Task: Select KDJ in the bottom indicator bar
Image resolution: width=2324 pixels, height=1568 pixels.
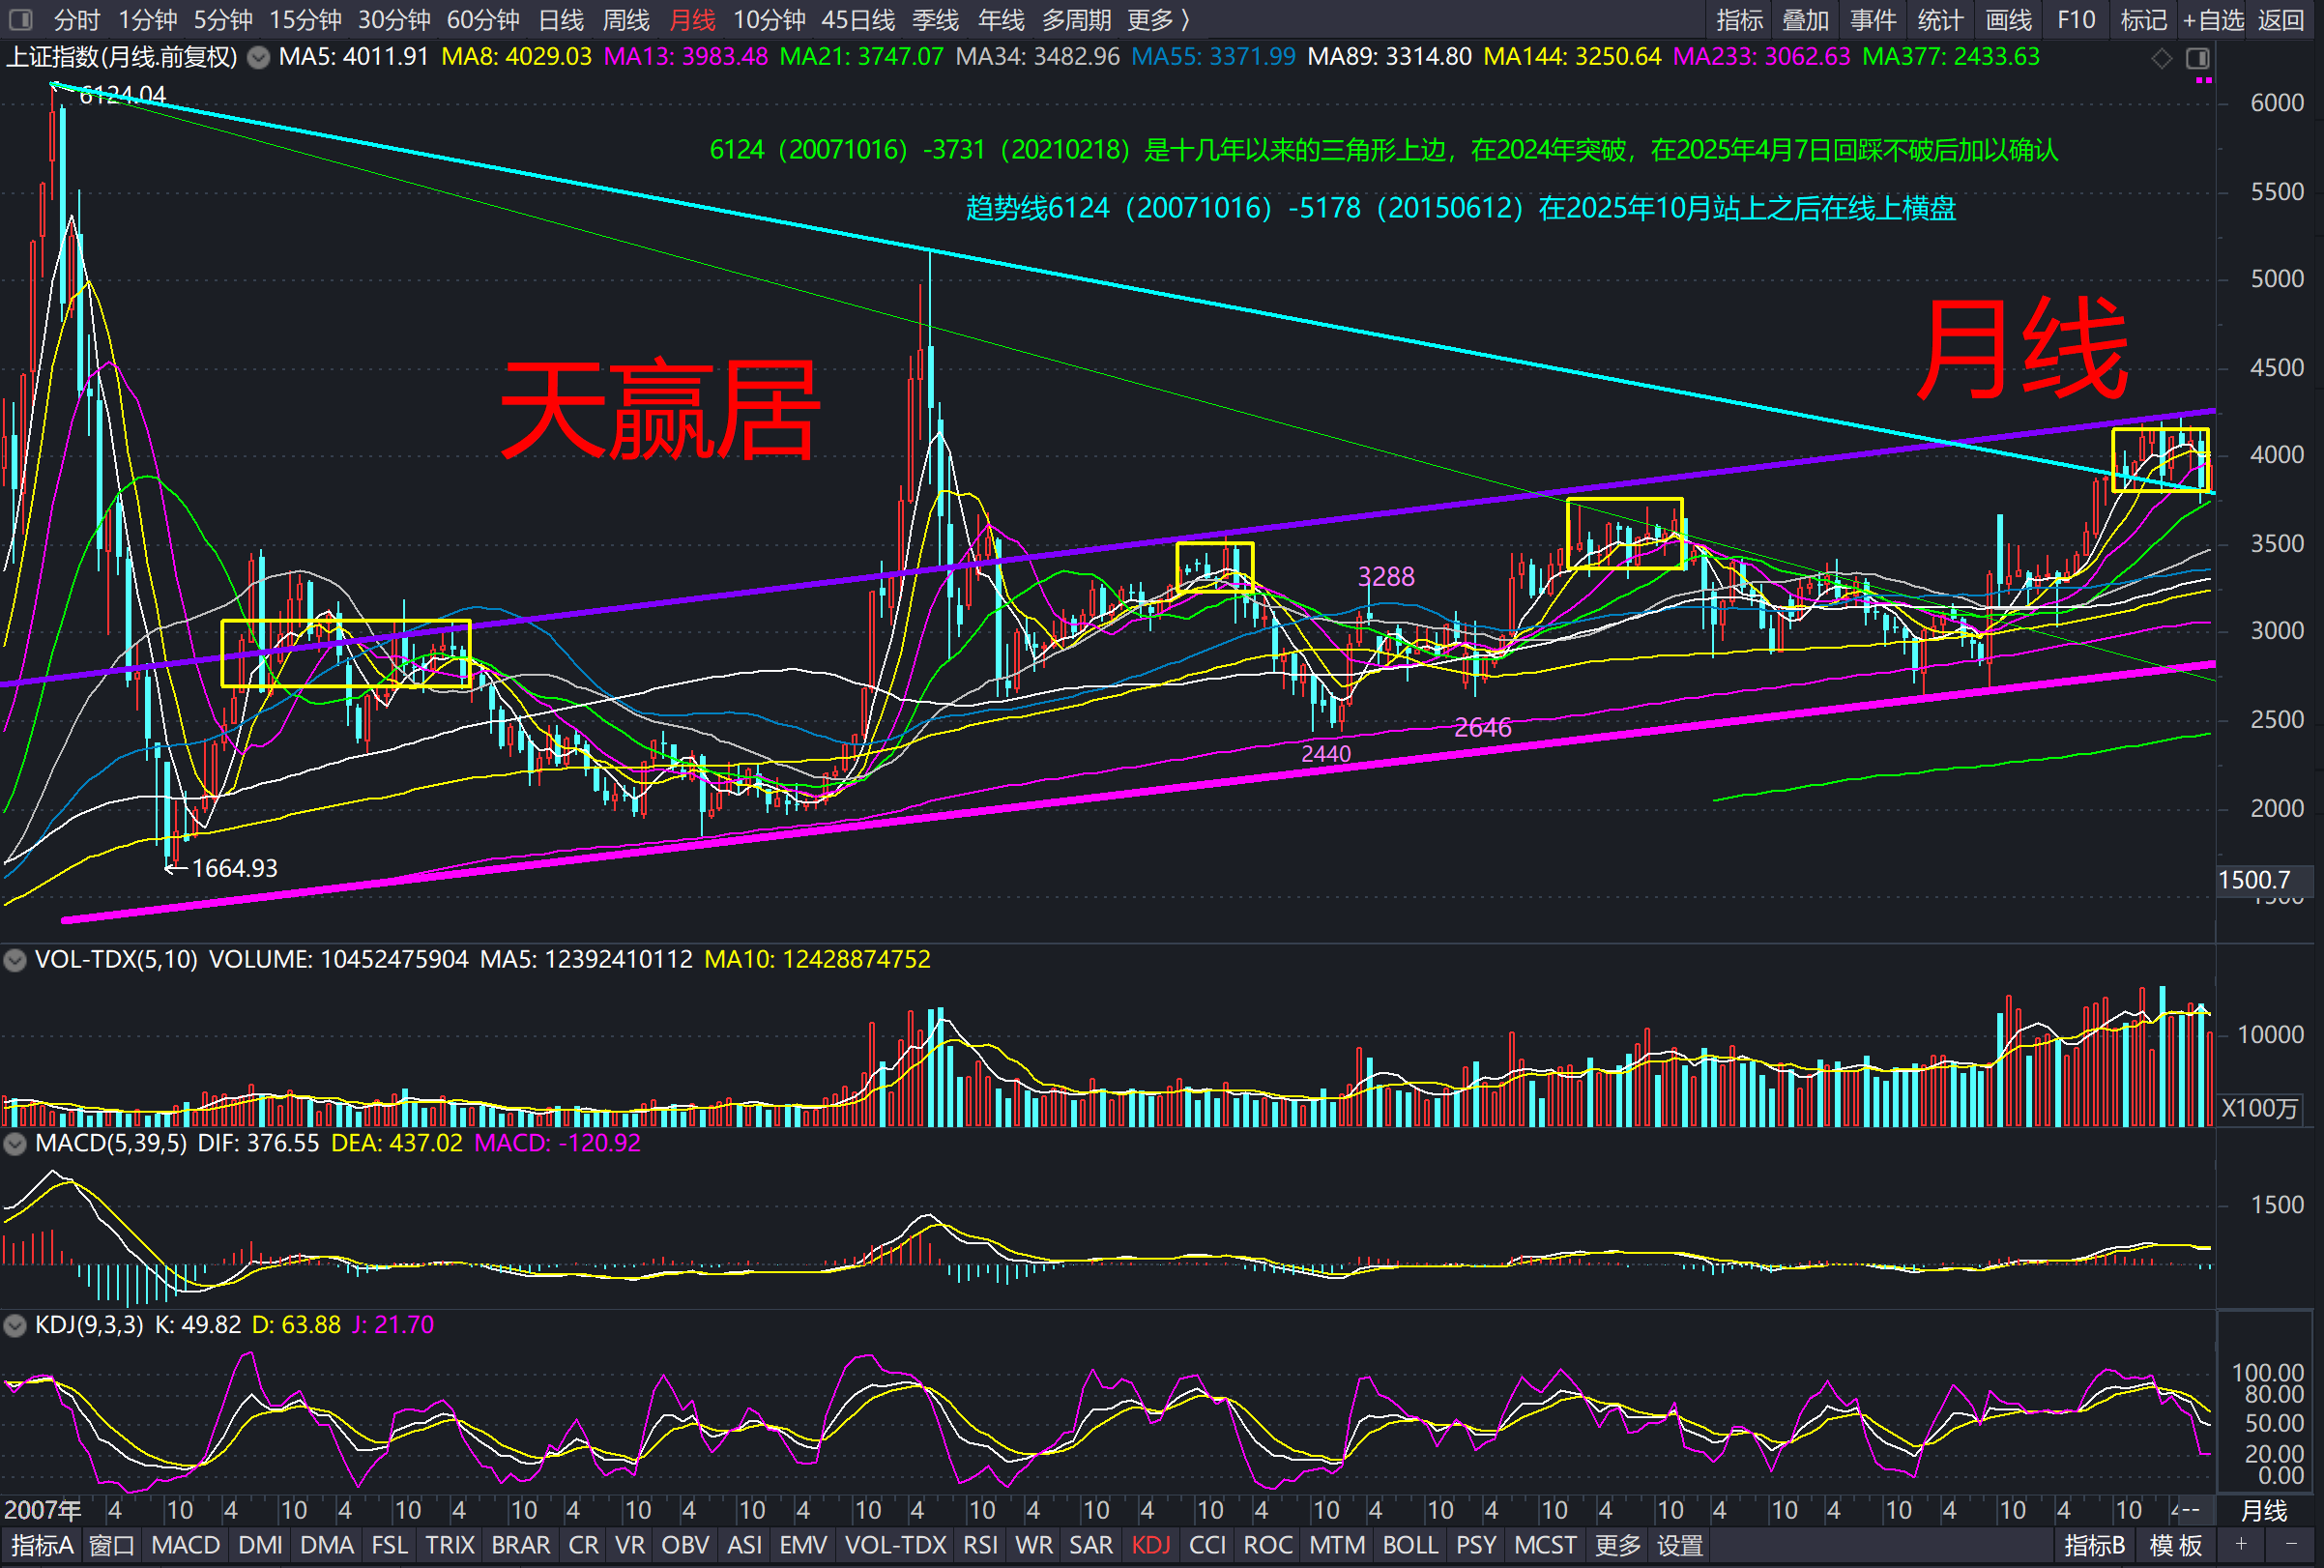Action: click(x=1150, y=1545)
